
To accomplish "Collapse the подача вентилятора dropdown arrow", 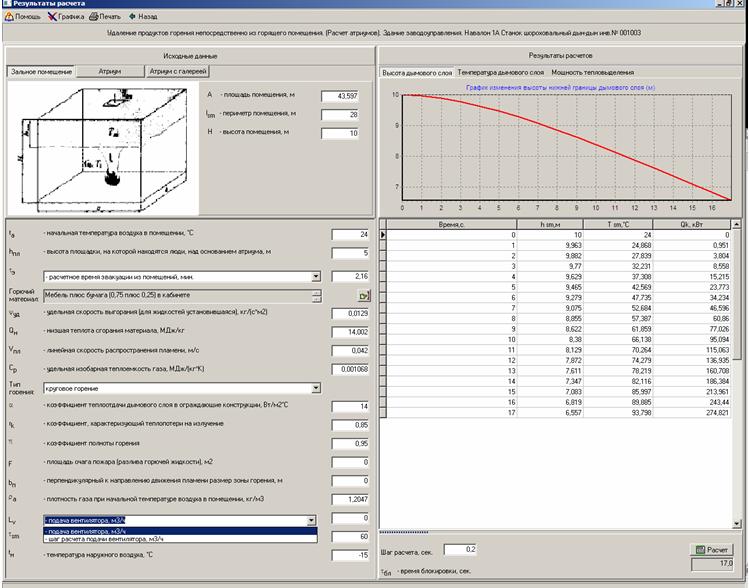I will coord(311,520).
